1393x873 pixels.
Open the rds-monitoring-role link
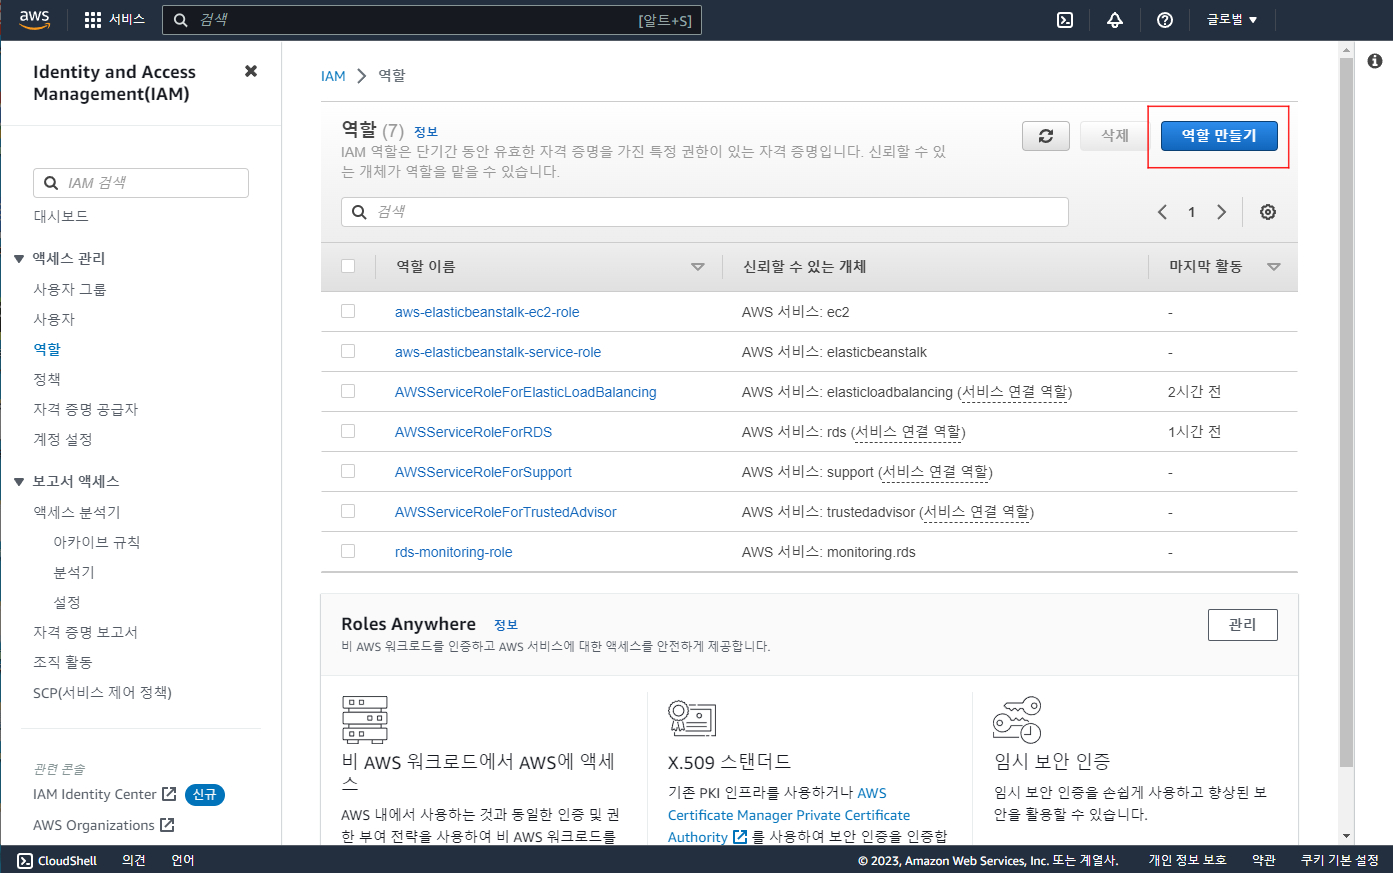pyautogui.click(x=453, y=552)
